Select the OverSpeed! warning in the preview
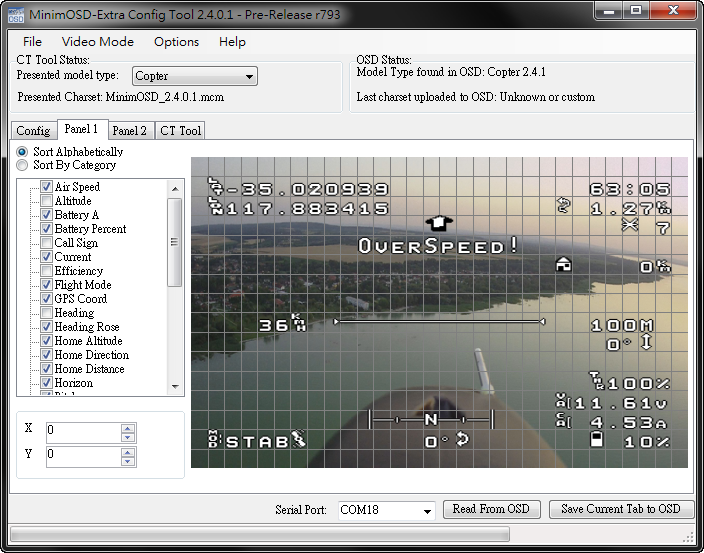 [438, 246]
